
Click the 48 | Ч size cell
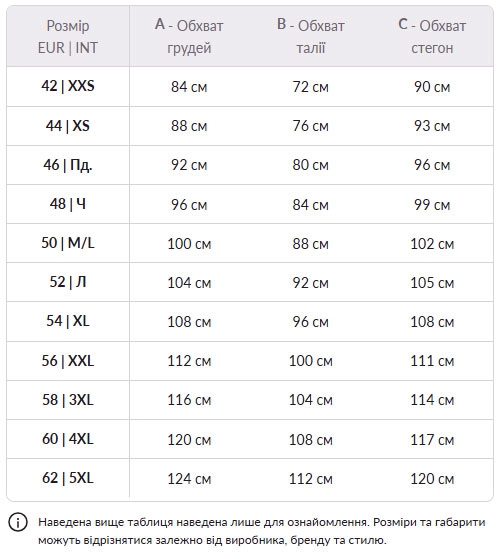click(x=68, y=204)
